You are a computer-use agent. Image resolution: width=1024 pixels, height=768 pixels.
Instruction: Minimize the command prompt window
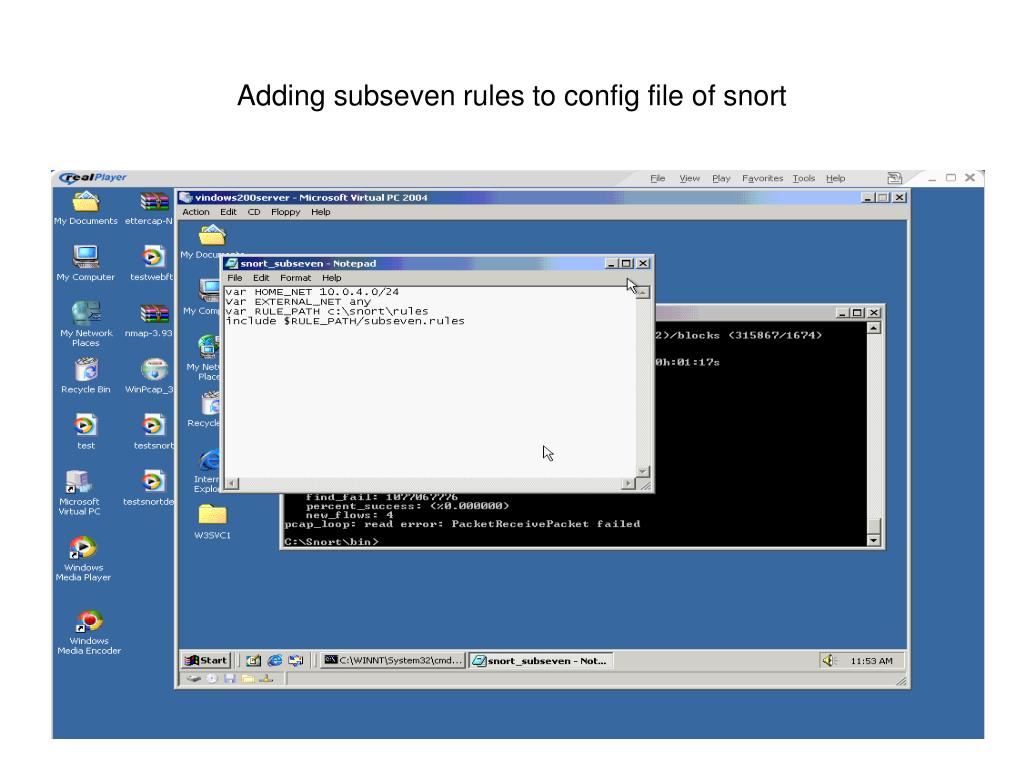click(x=843, y=313)
